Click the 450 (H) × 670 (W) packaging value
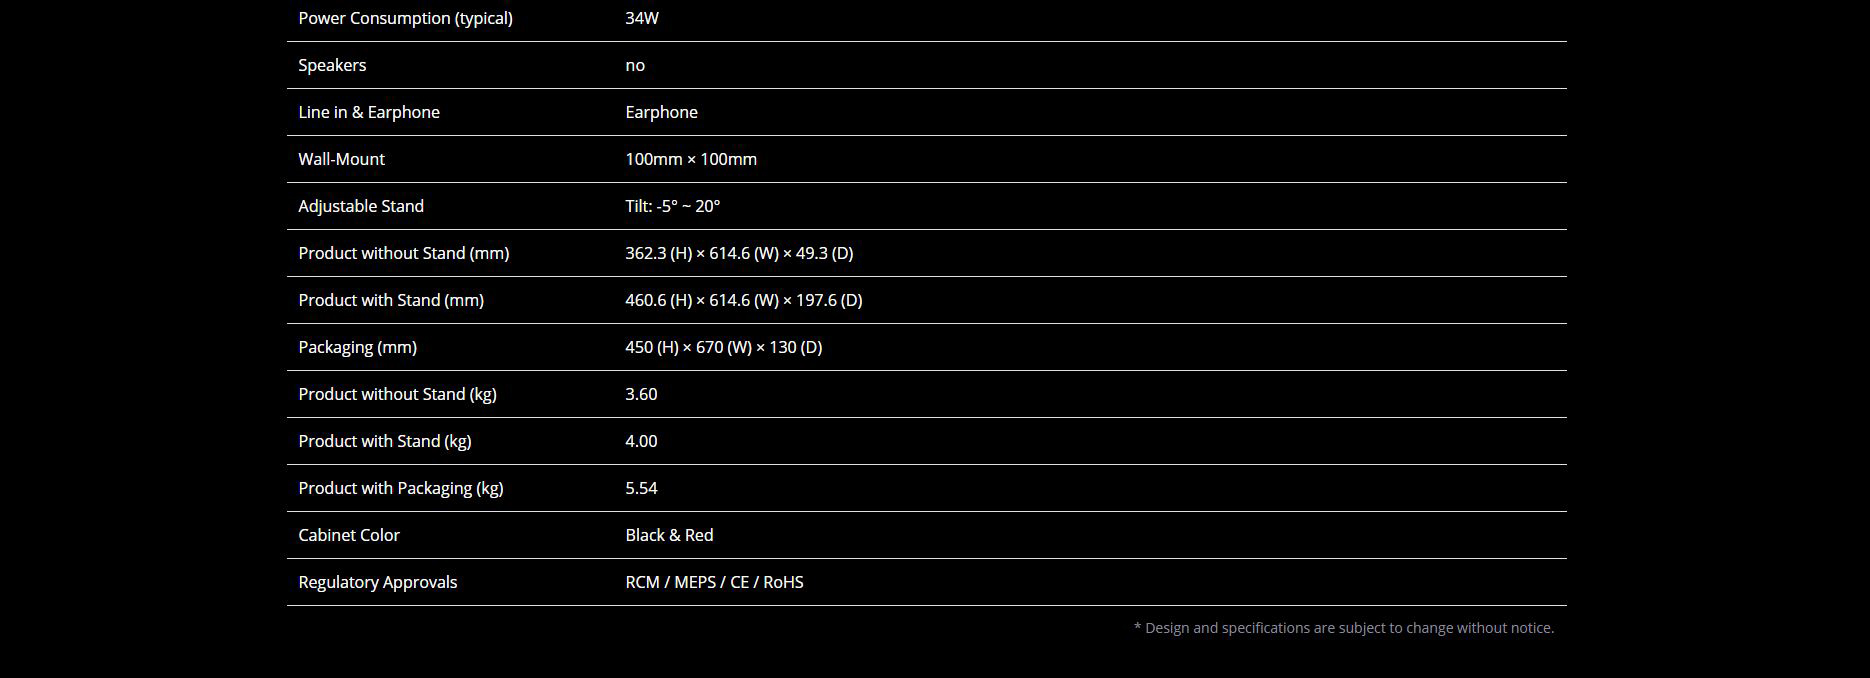1870x678 pixels. tap(724, 347)
